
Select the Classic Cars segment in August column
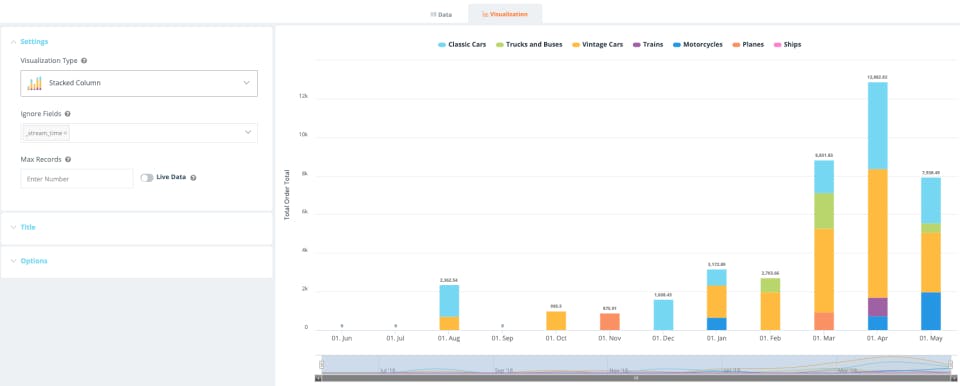tap(449, 300)
